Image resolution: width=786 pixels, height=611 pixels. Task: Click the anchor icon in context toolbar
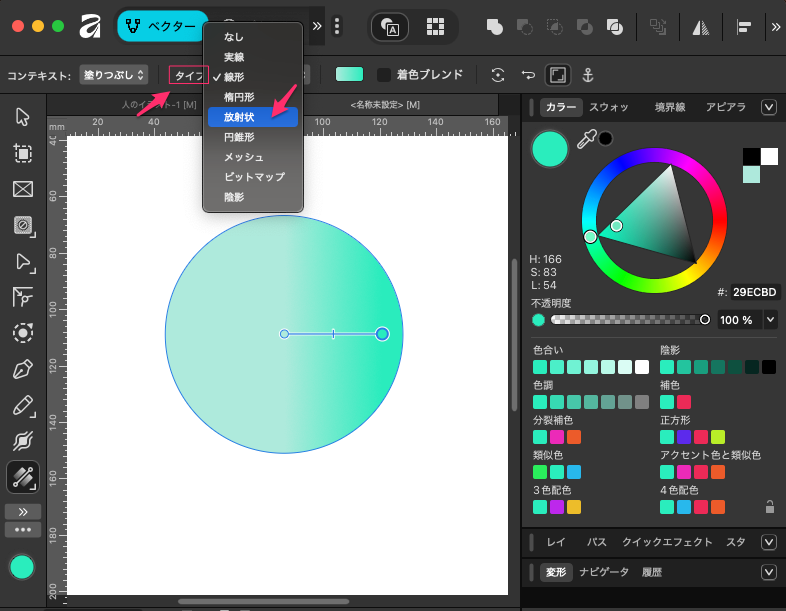588,75
